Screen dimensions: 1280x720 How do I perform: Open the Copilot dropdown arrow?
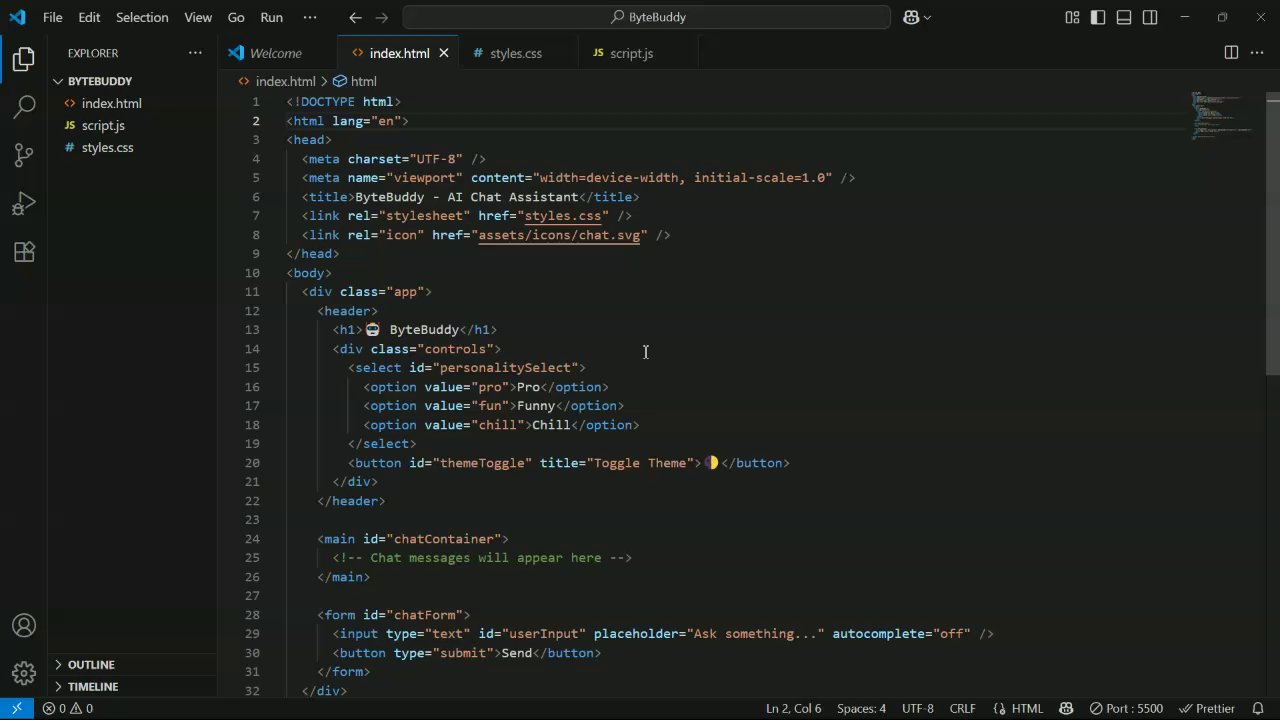click(927, 17)
